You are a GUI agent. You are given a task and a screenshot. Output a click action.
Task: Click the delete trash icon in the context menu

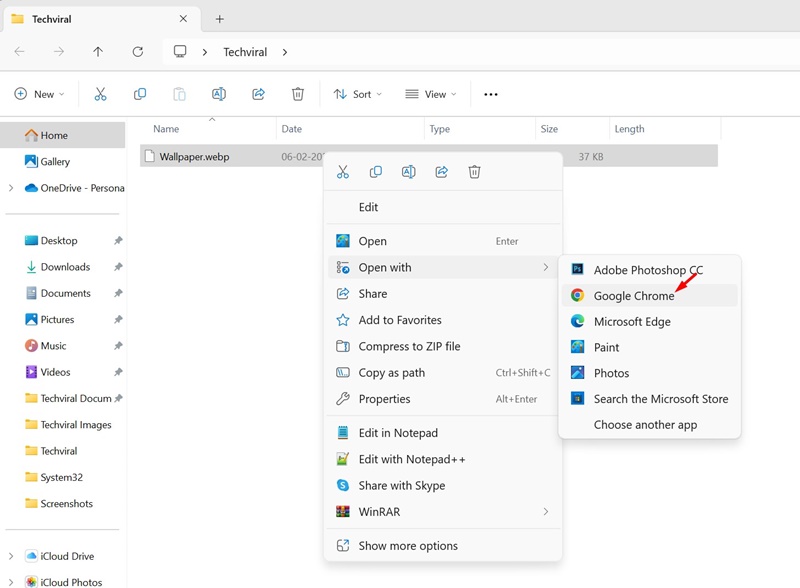(474, 172)
